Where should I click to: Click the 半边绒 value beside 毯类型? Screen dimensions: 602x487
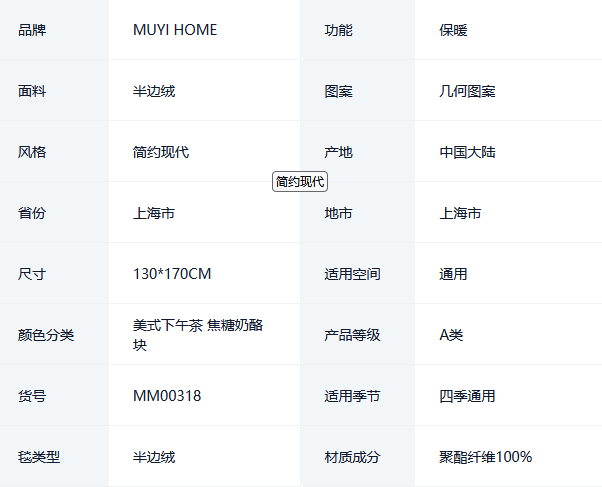pos(154,457)
